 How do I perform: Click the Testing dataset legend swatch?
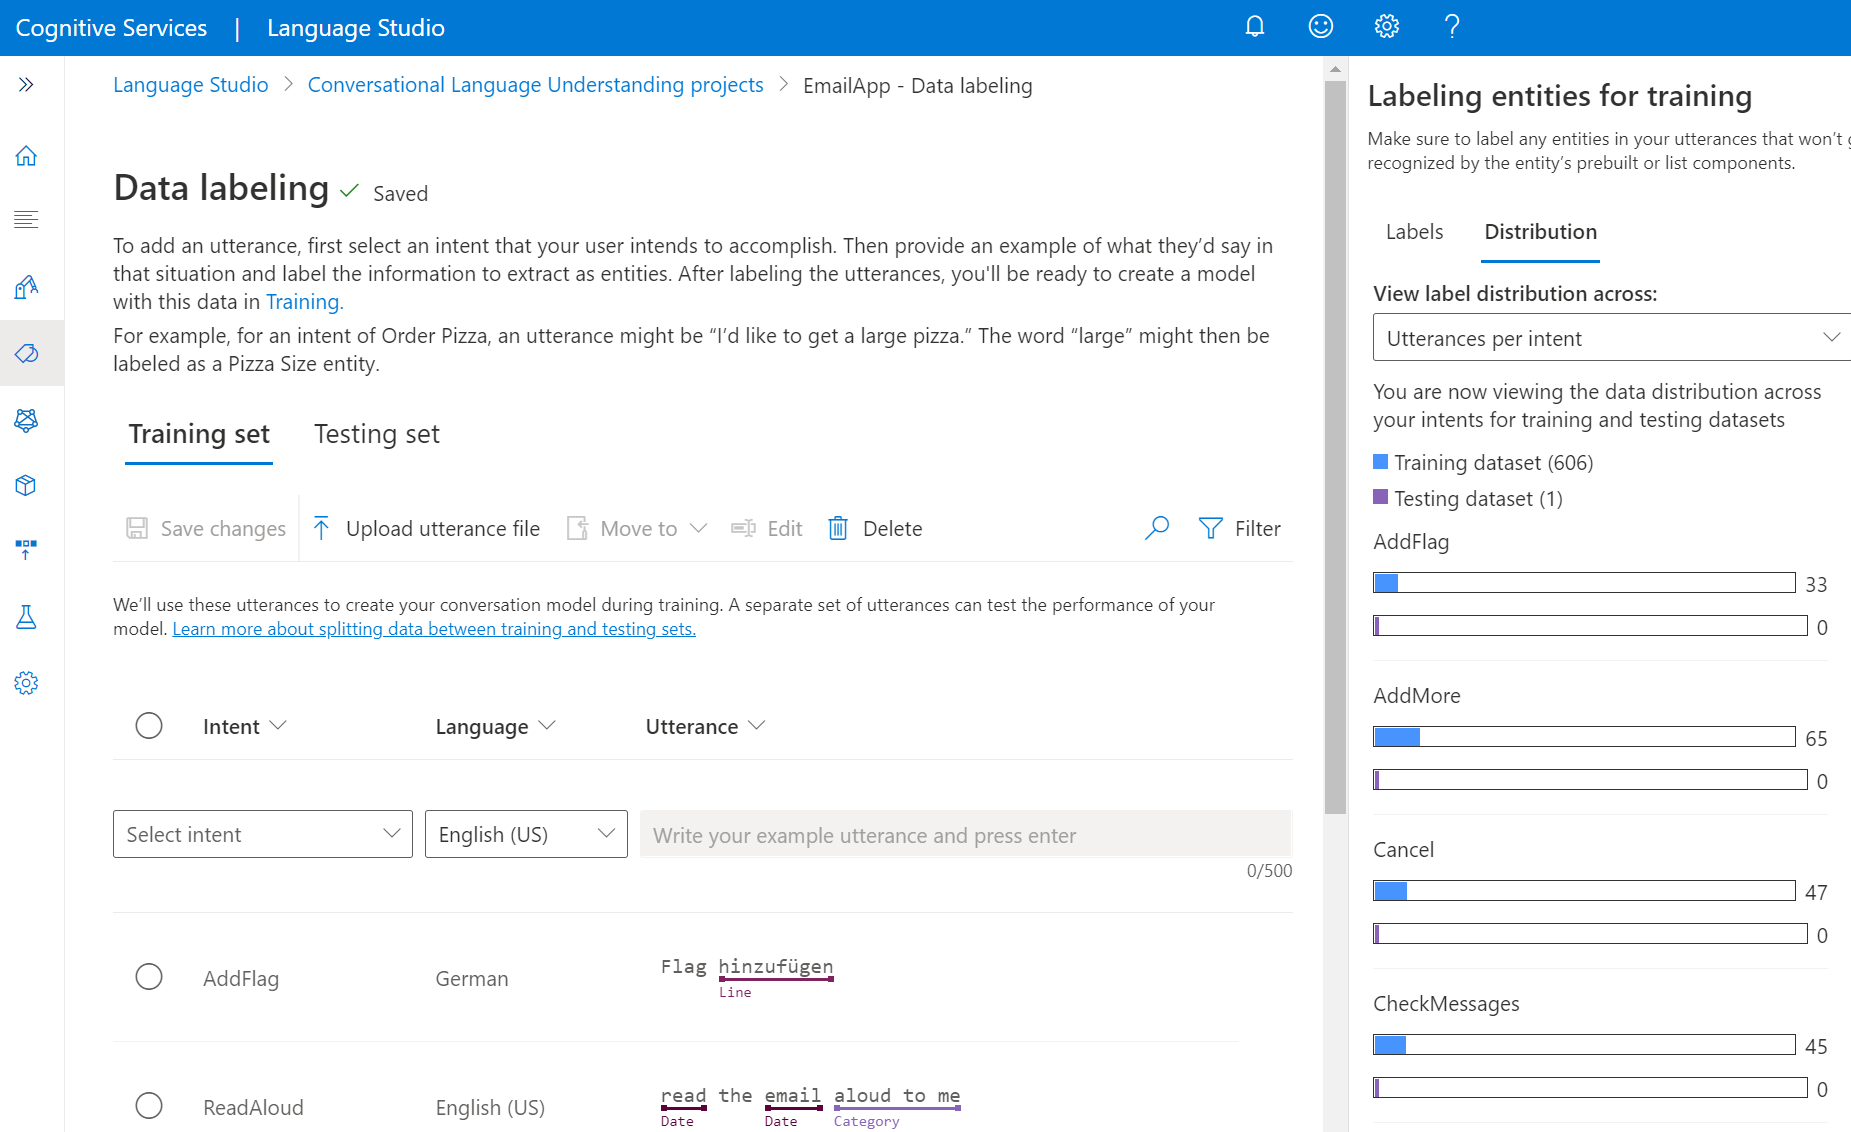[x=1381, y=497]
